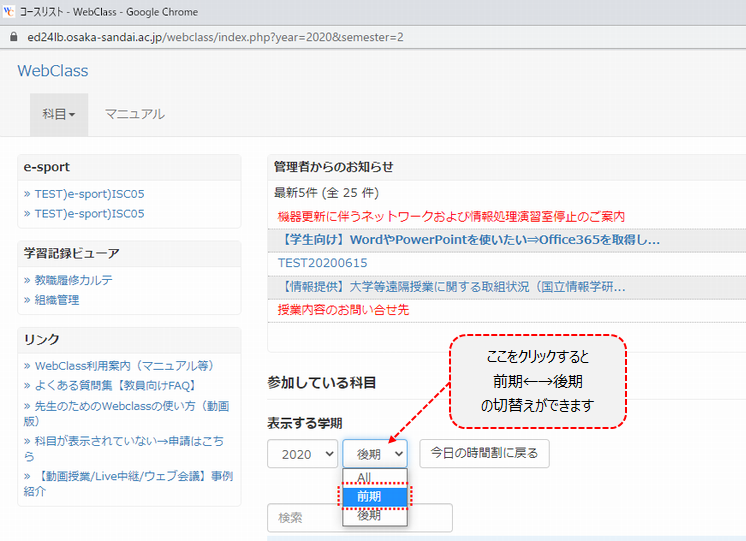Collapse the 後期 semester dropdown
The height and width of the screenshot is (541, 746).
point(375,453)
